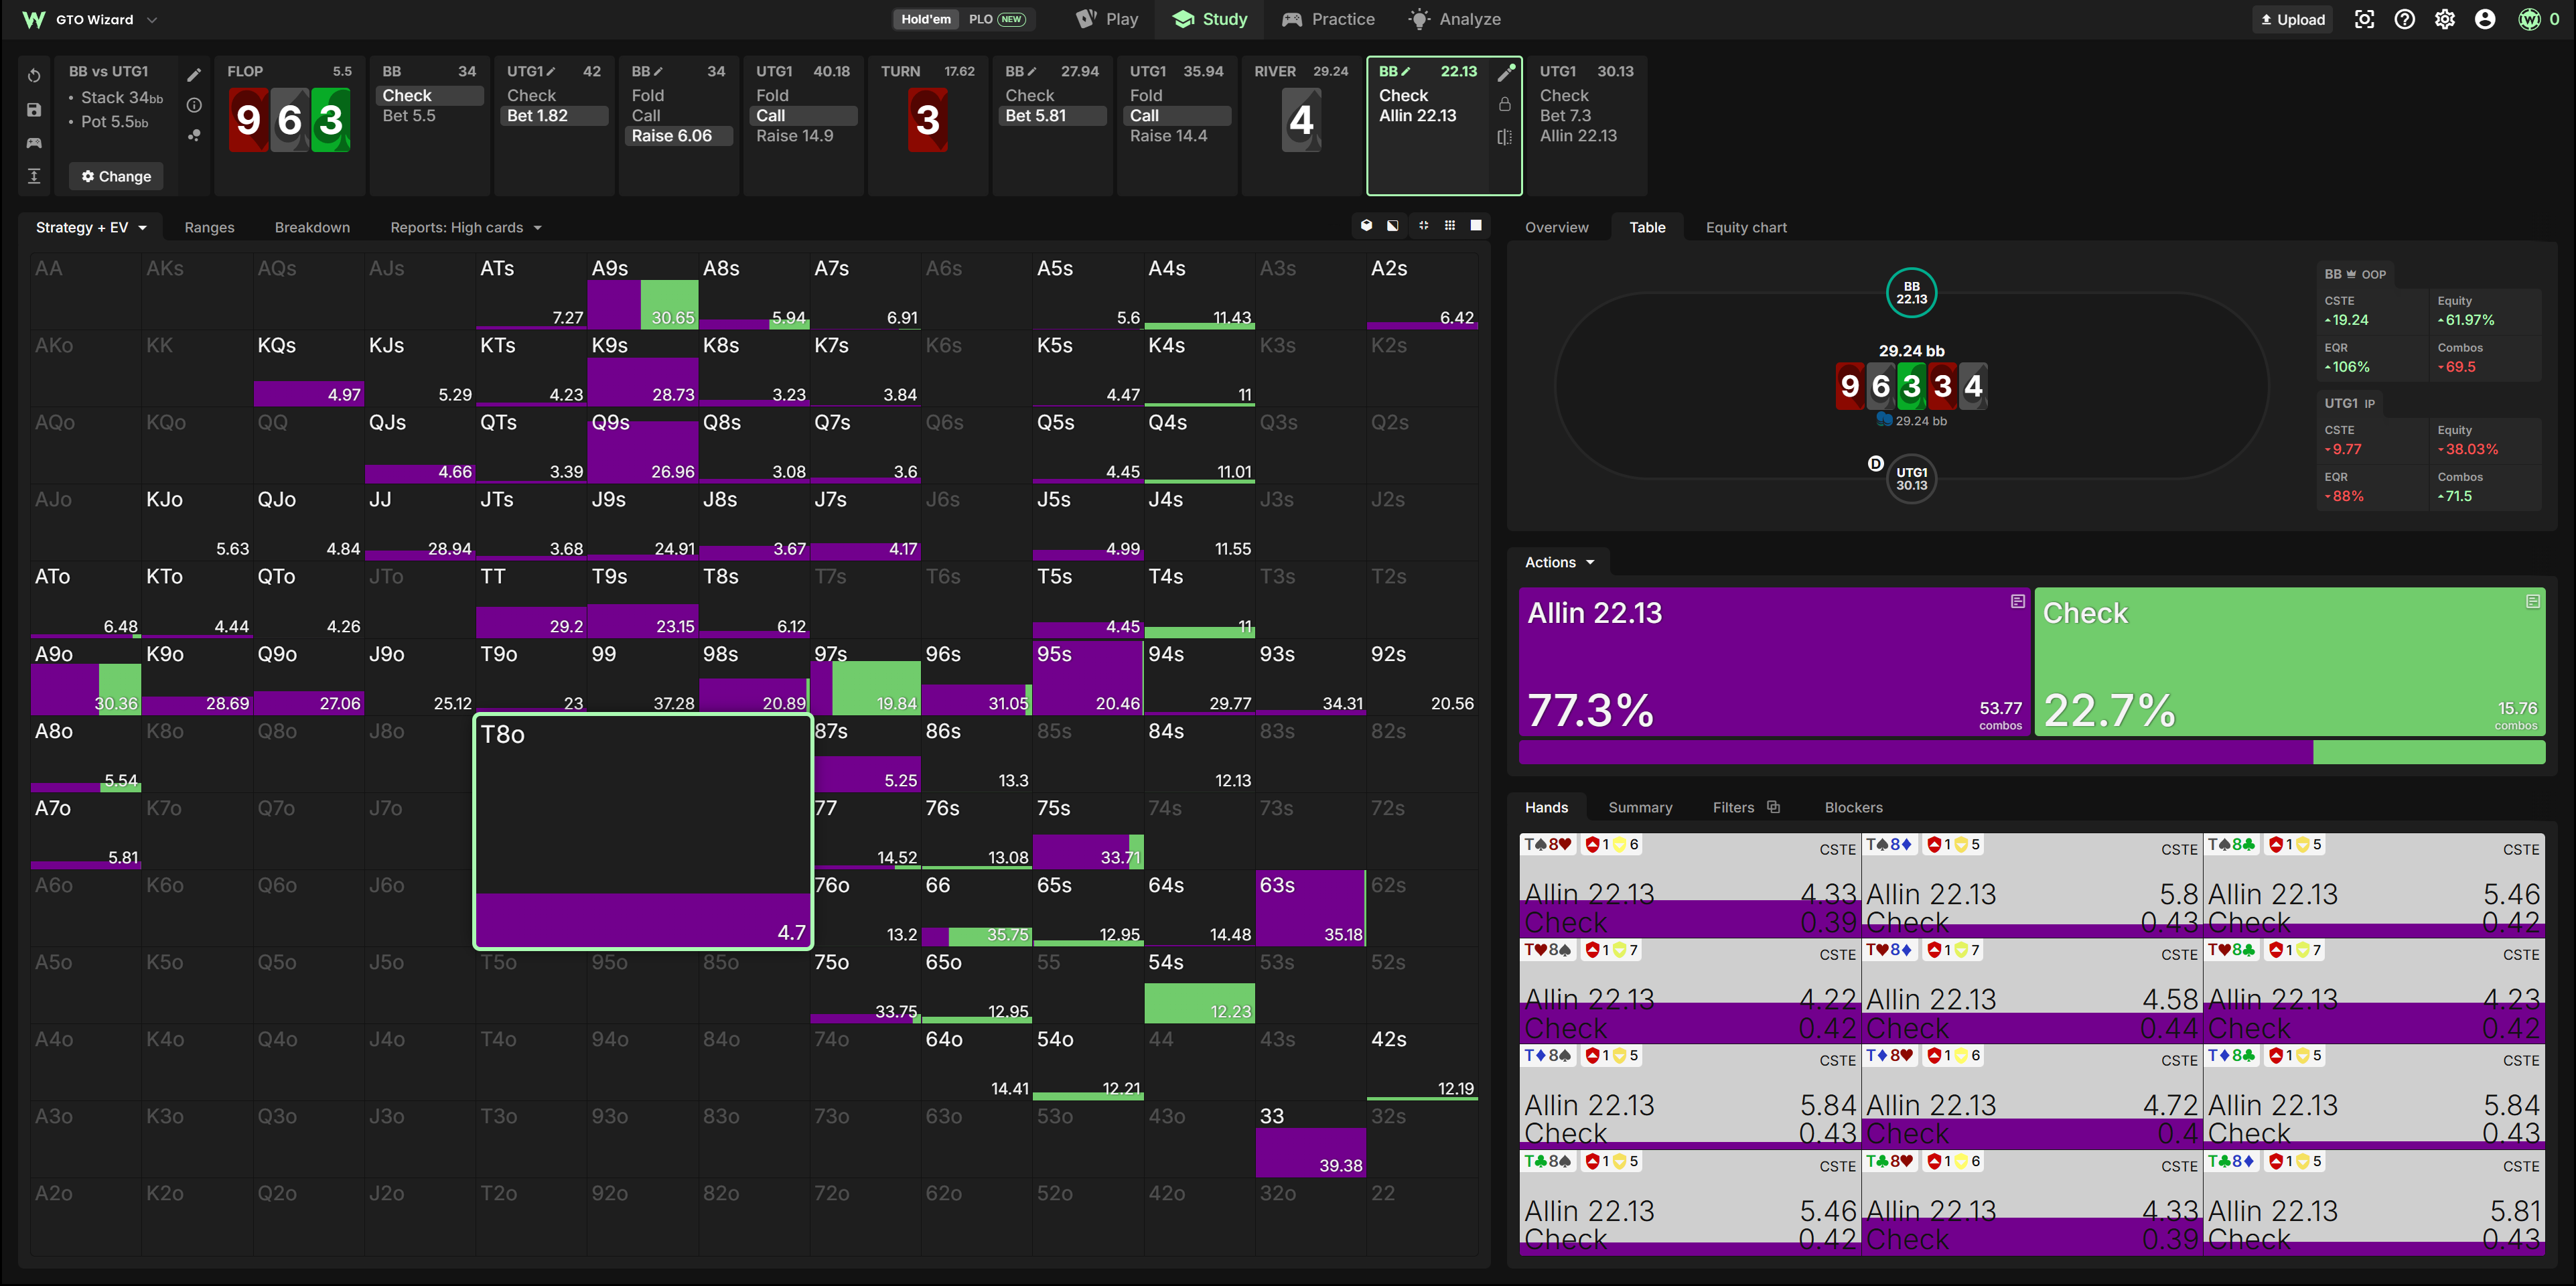Click the compare split icon on BB card
This screenshot has width=2576, height=1286.
[1505, 137]
